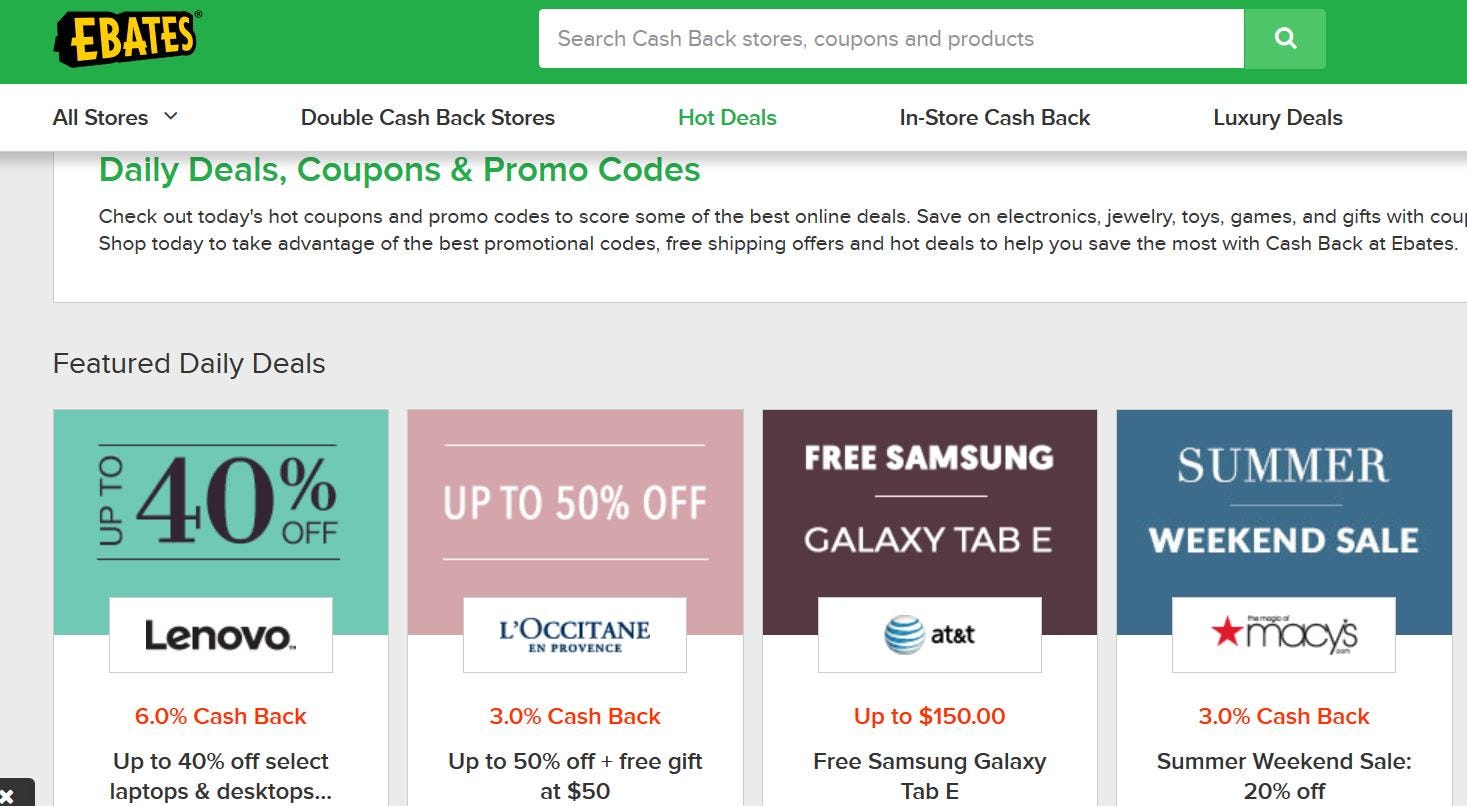Viewport: 1467px width, 806px height.
Task: Open the All Stores chevron arrow
Action: tap(170, 117)
